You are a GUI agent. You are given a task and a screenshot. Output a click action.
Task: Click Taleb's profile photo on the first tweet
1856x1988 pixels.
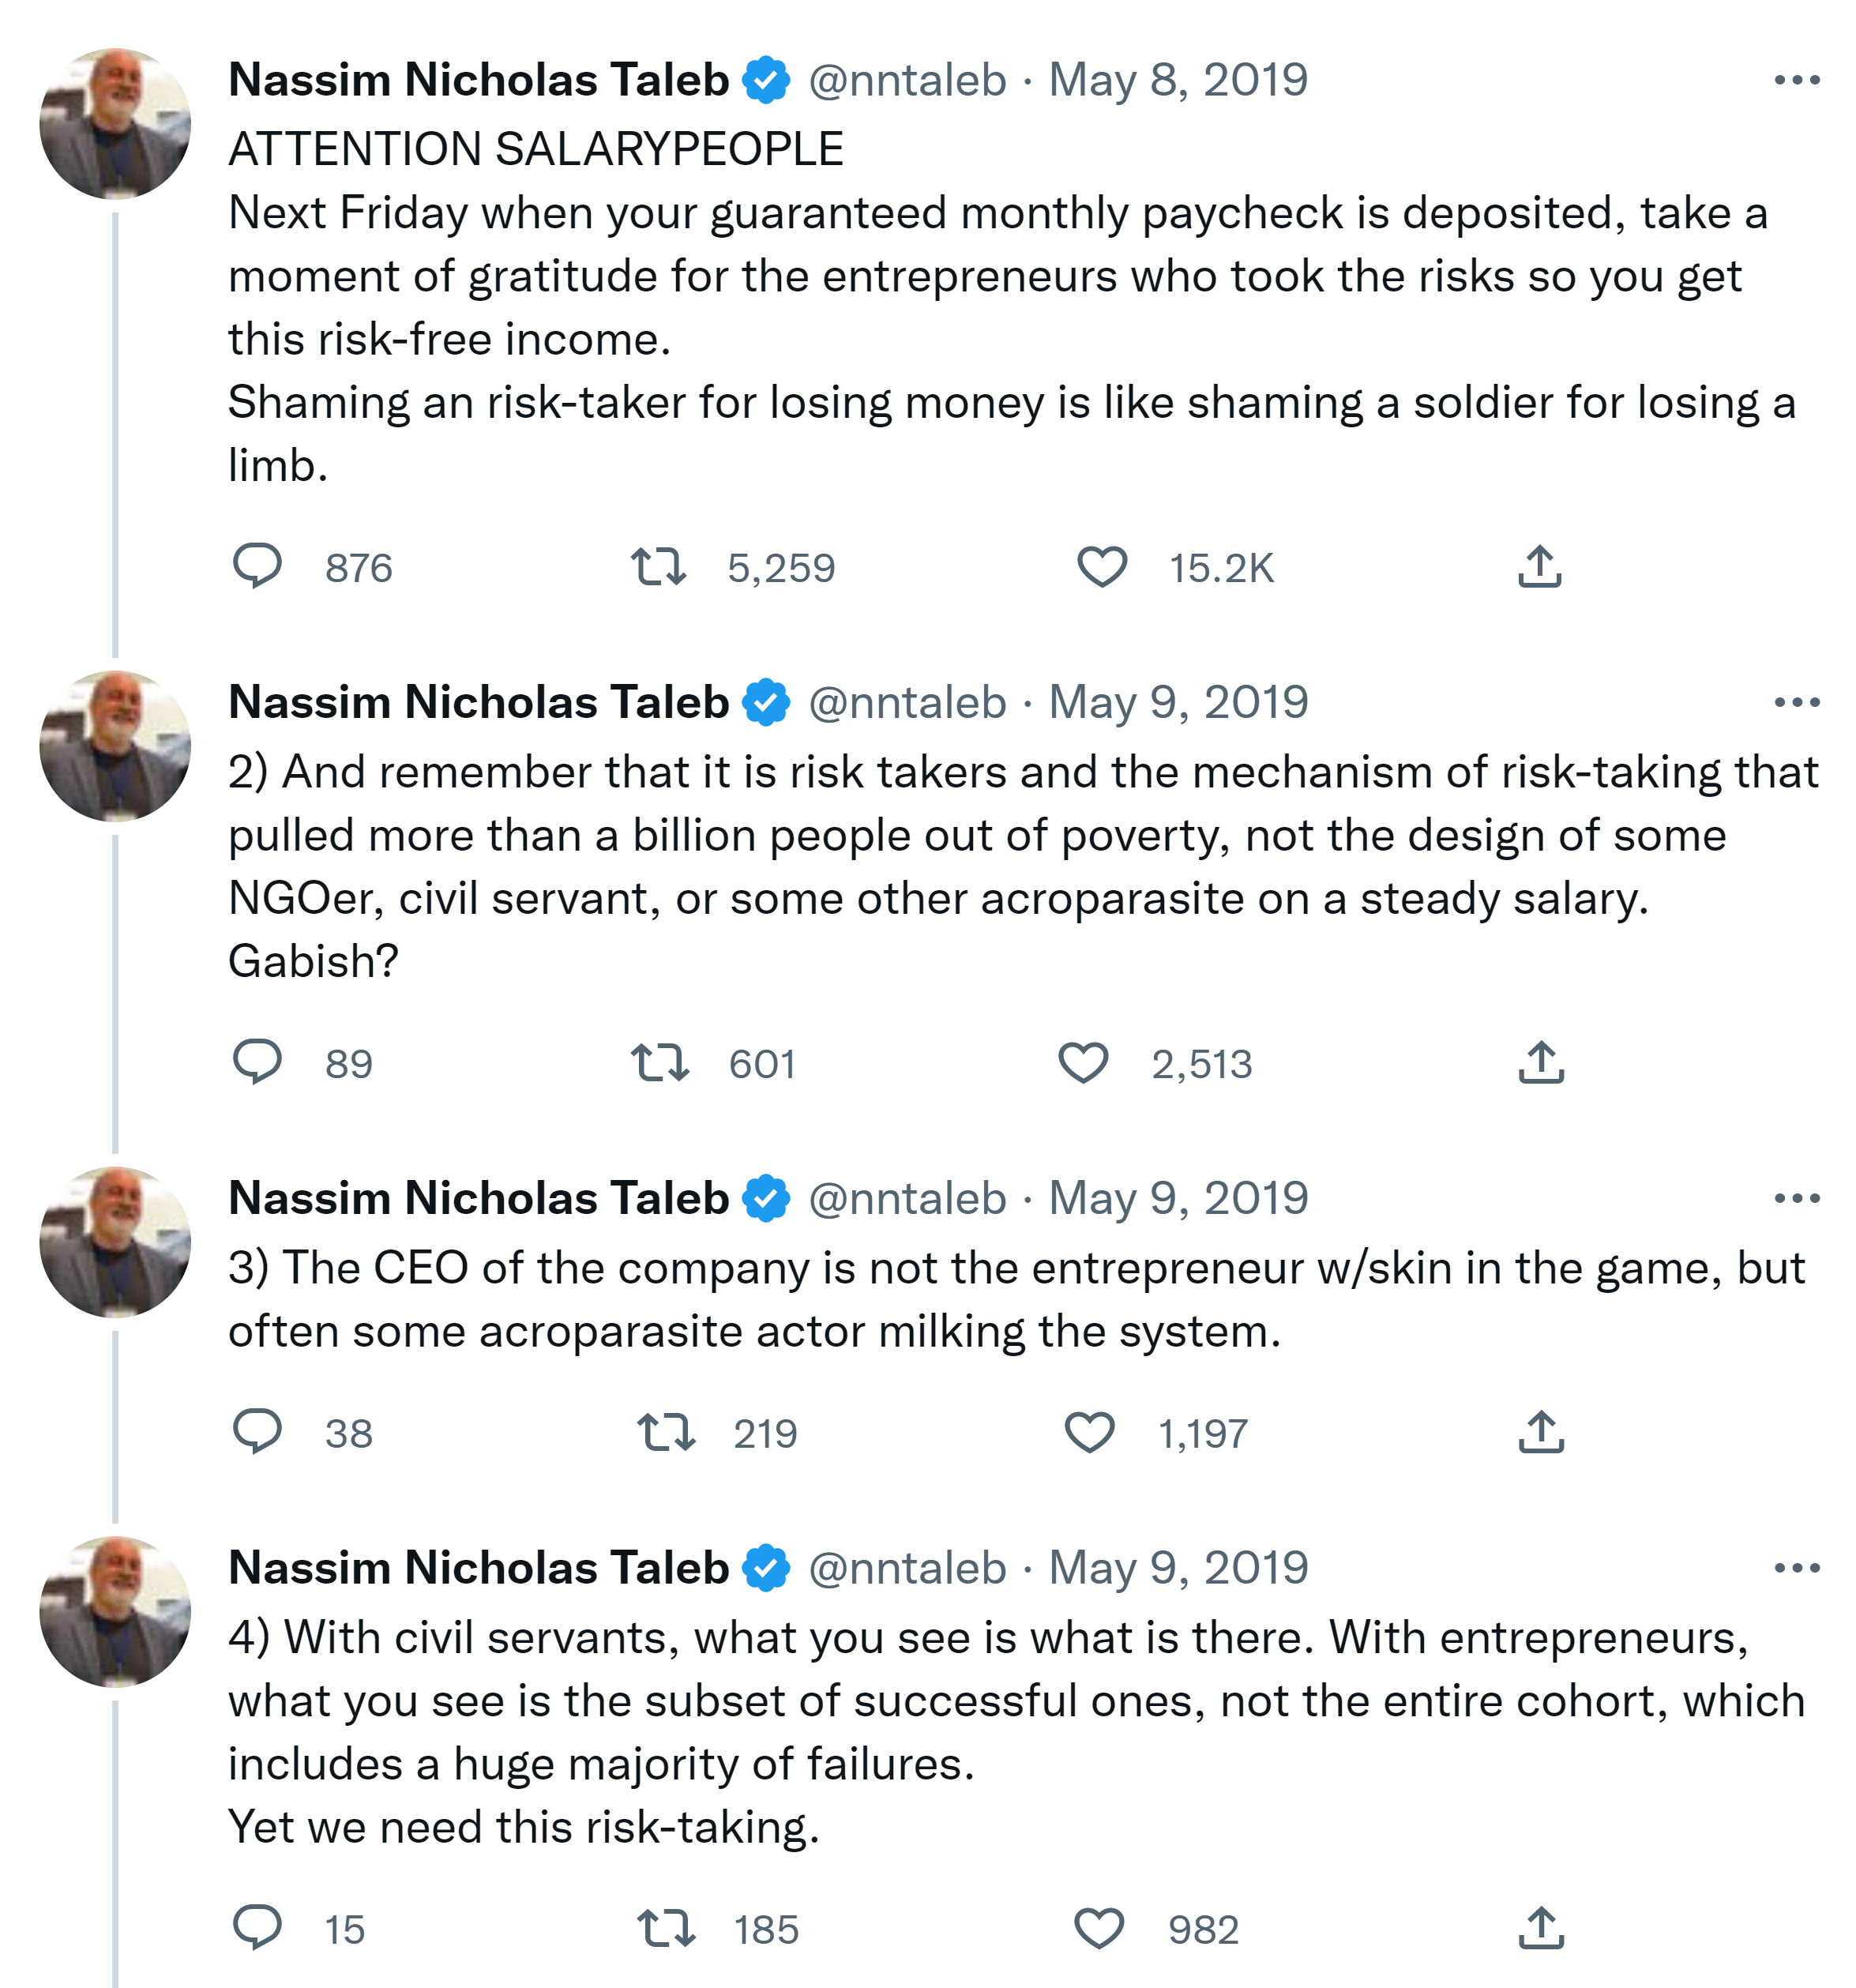pyautogui.click(x=115, y=123)
